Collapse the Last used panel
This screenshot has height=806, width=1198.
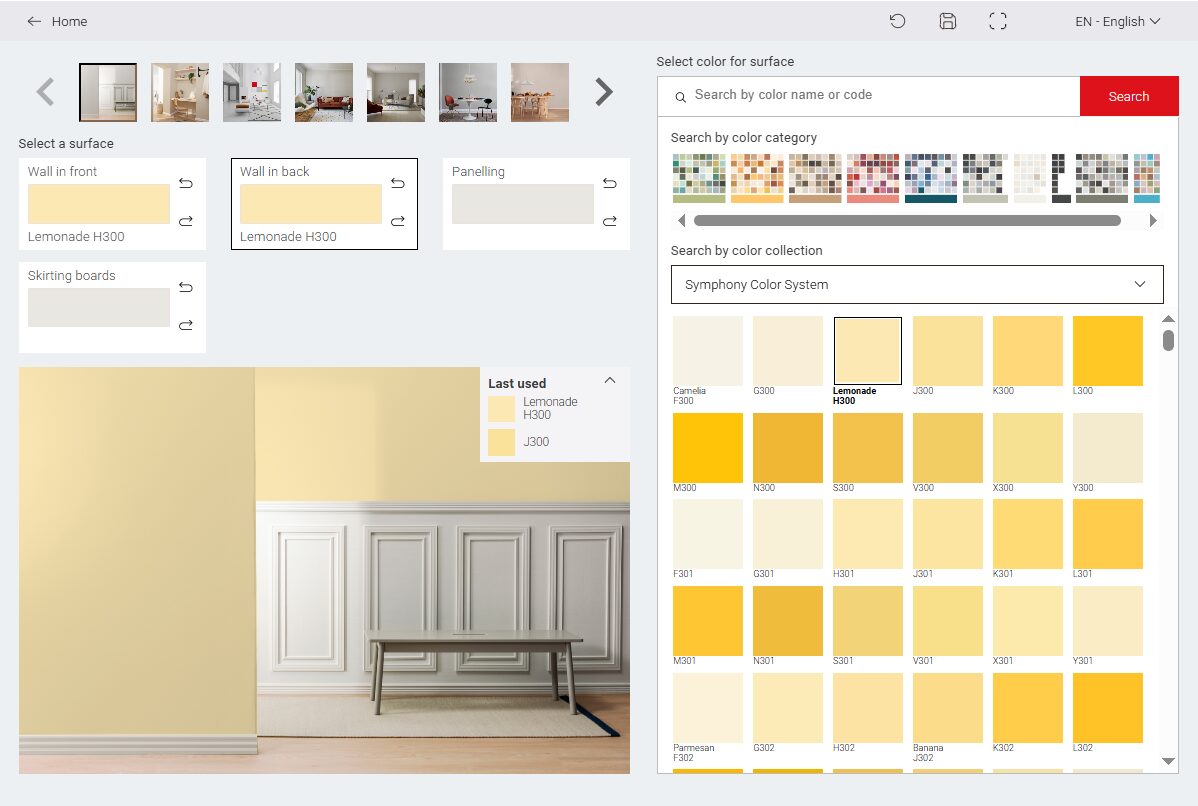tap(610, 381)
